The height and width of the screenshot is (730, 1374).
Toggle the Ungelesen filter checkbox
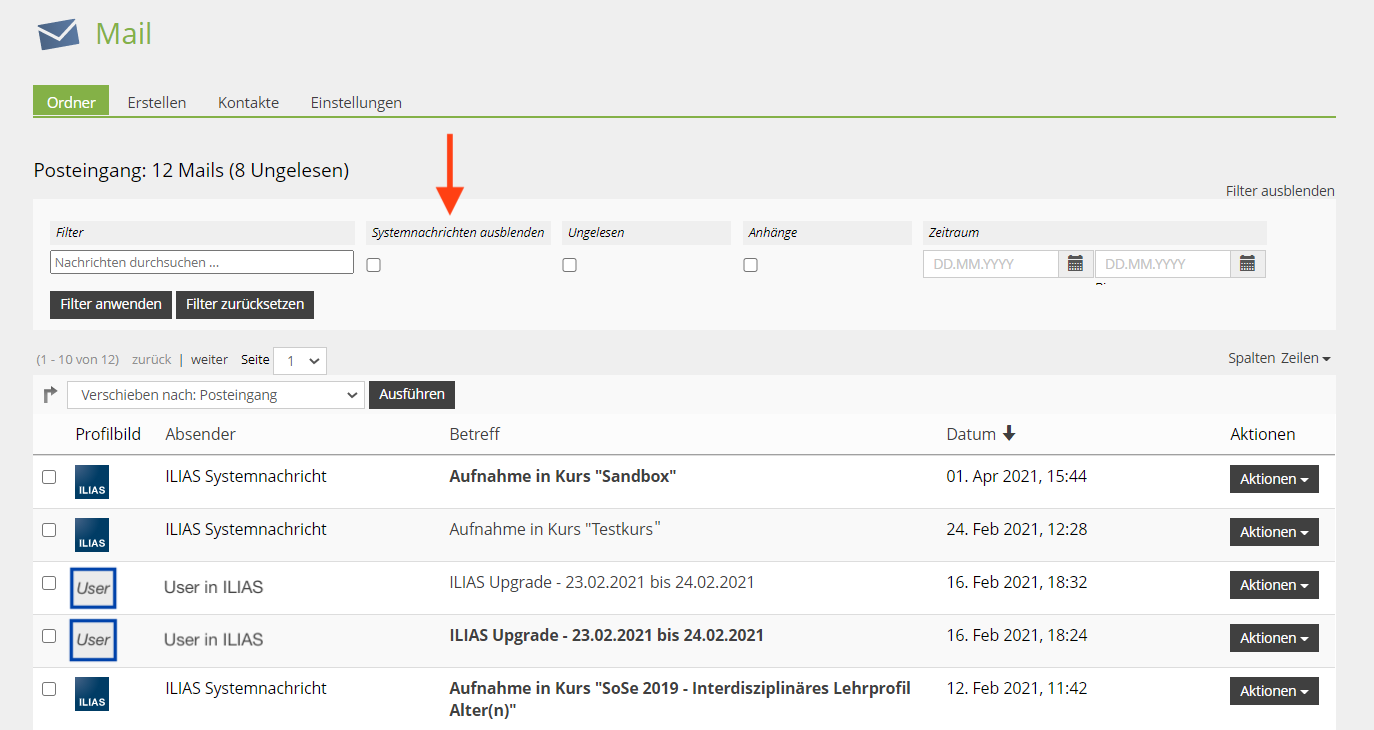(x=569, y=265)
